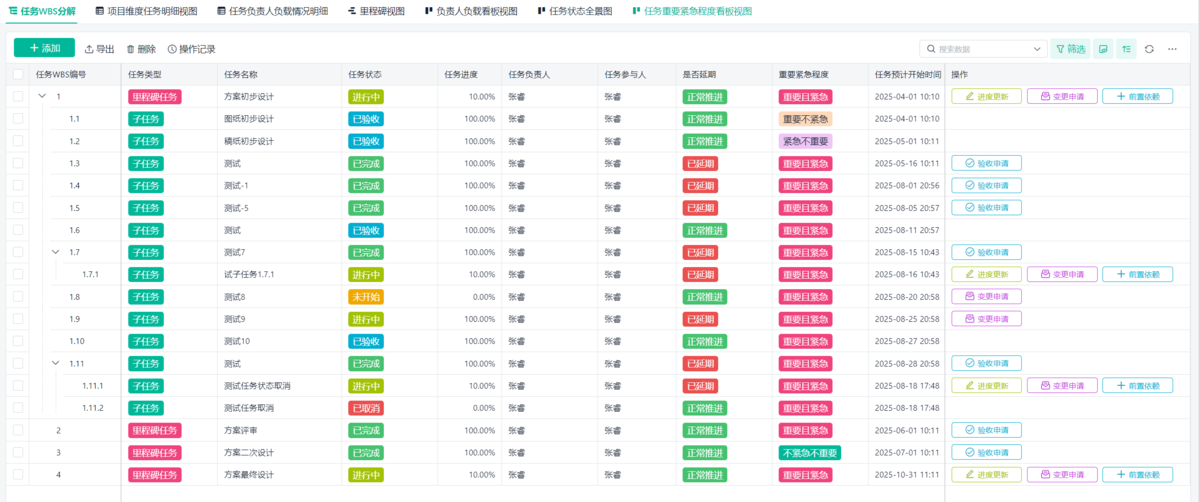Viewport: 1200px width, 502px height.
Task: Click the 紧急不重要 tag in row 1.2
Action: 805,141
